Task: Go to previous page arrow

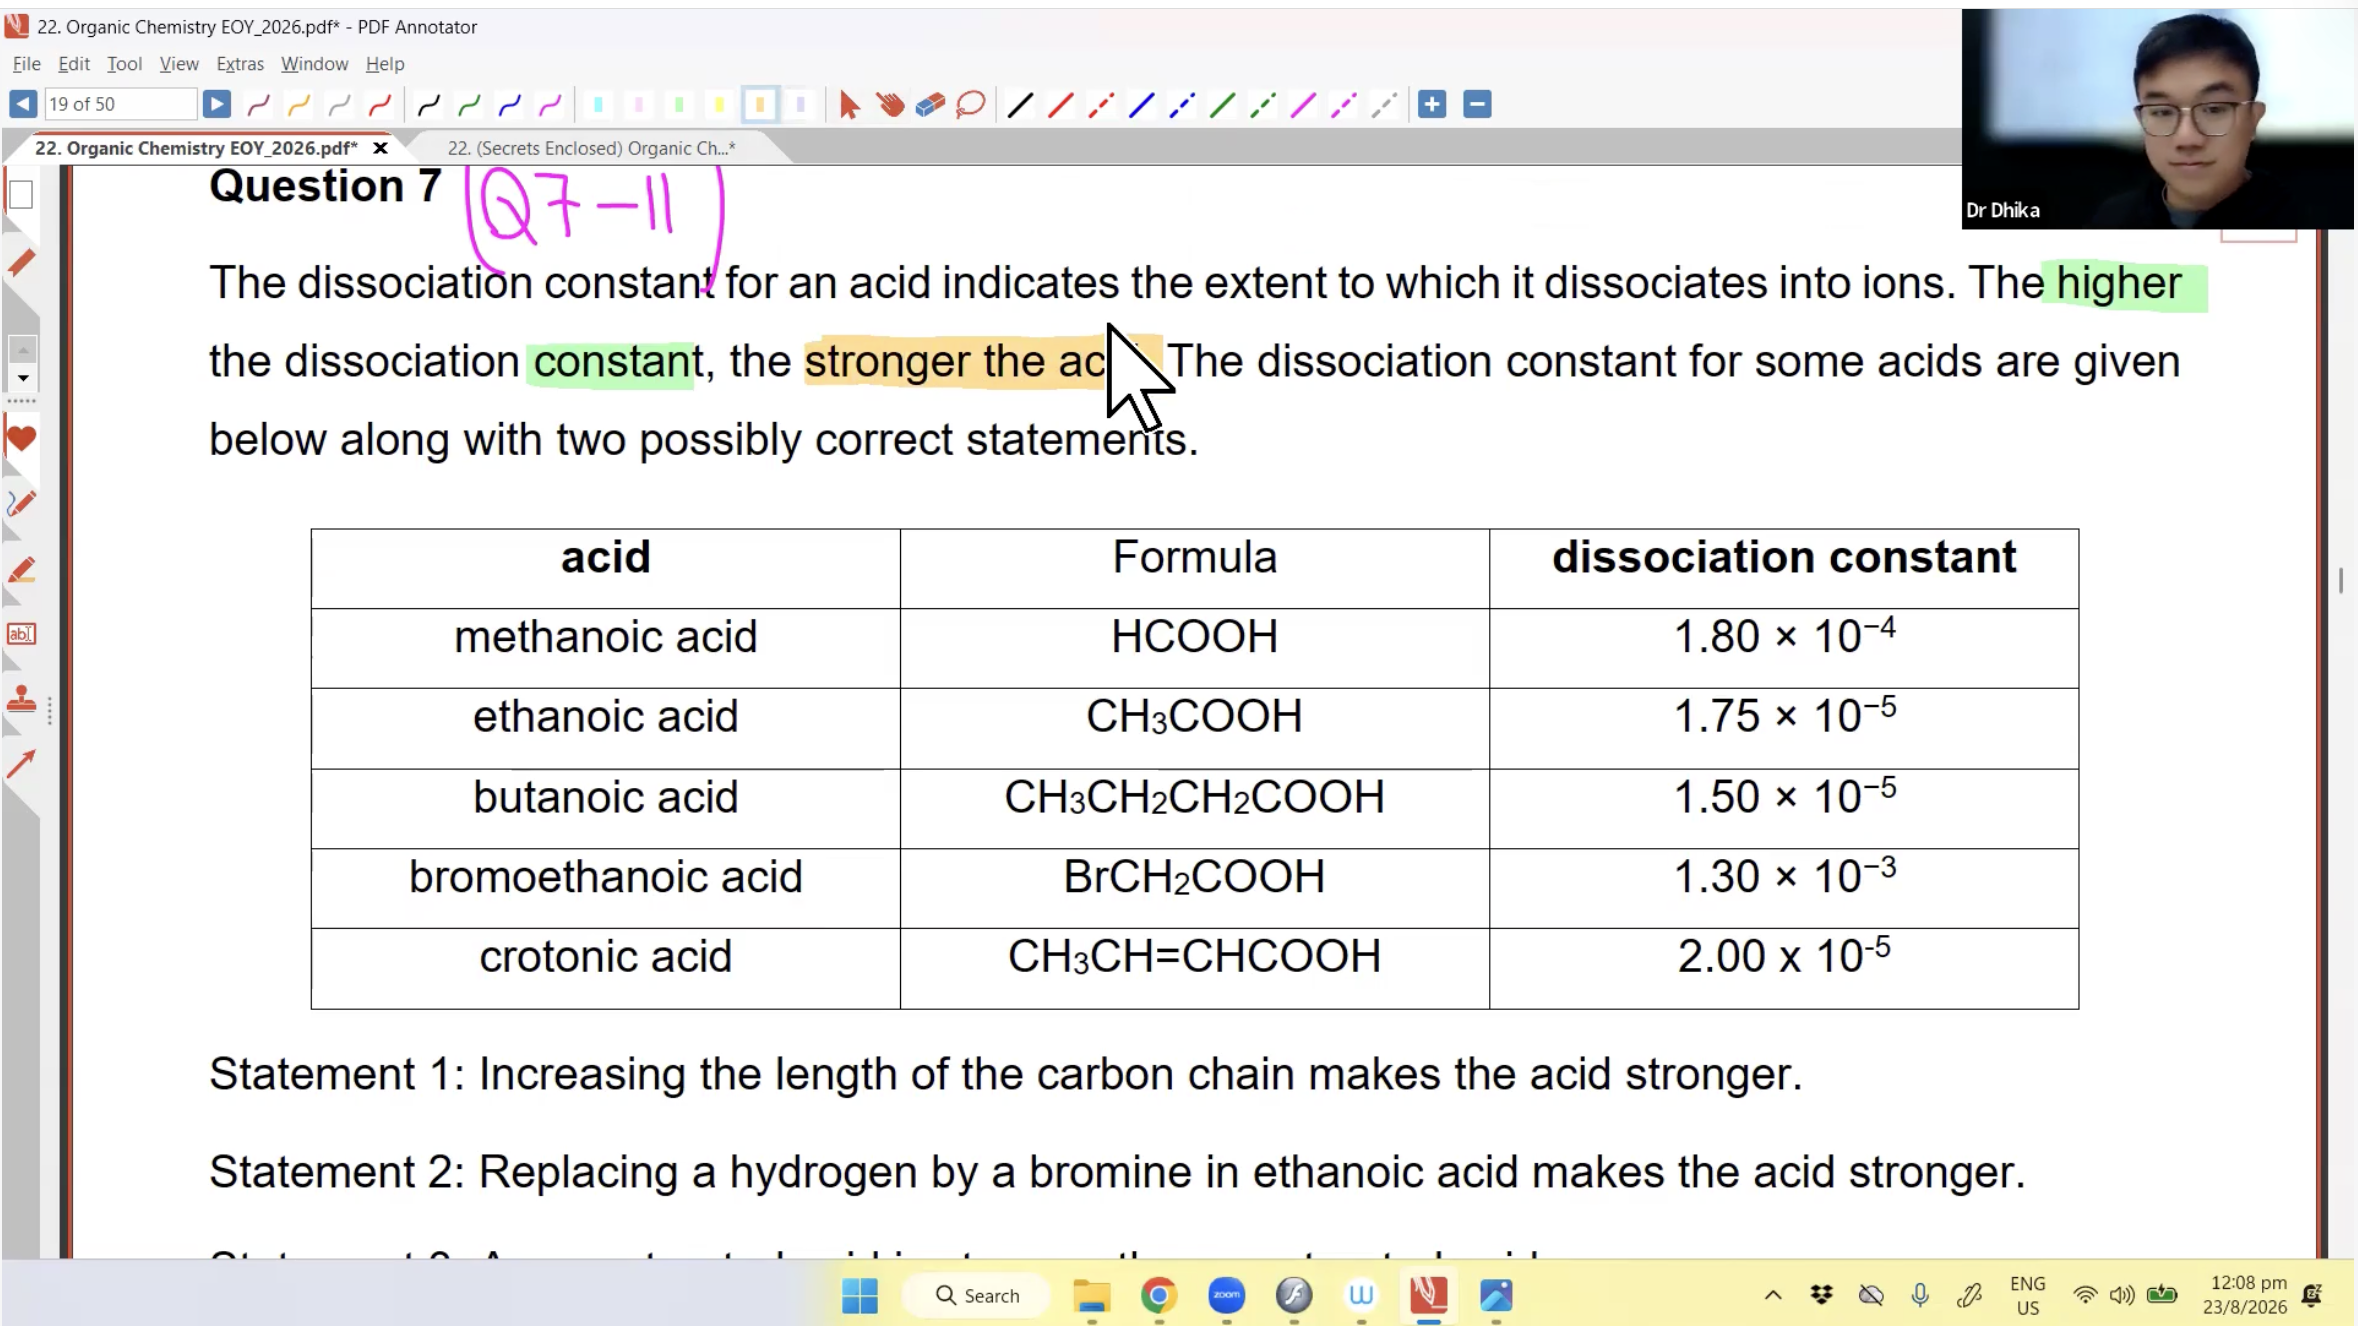Action: 23,104
